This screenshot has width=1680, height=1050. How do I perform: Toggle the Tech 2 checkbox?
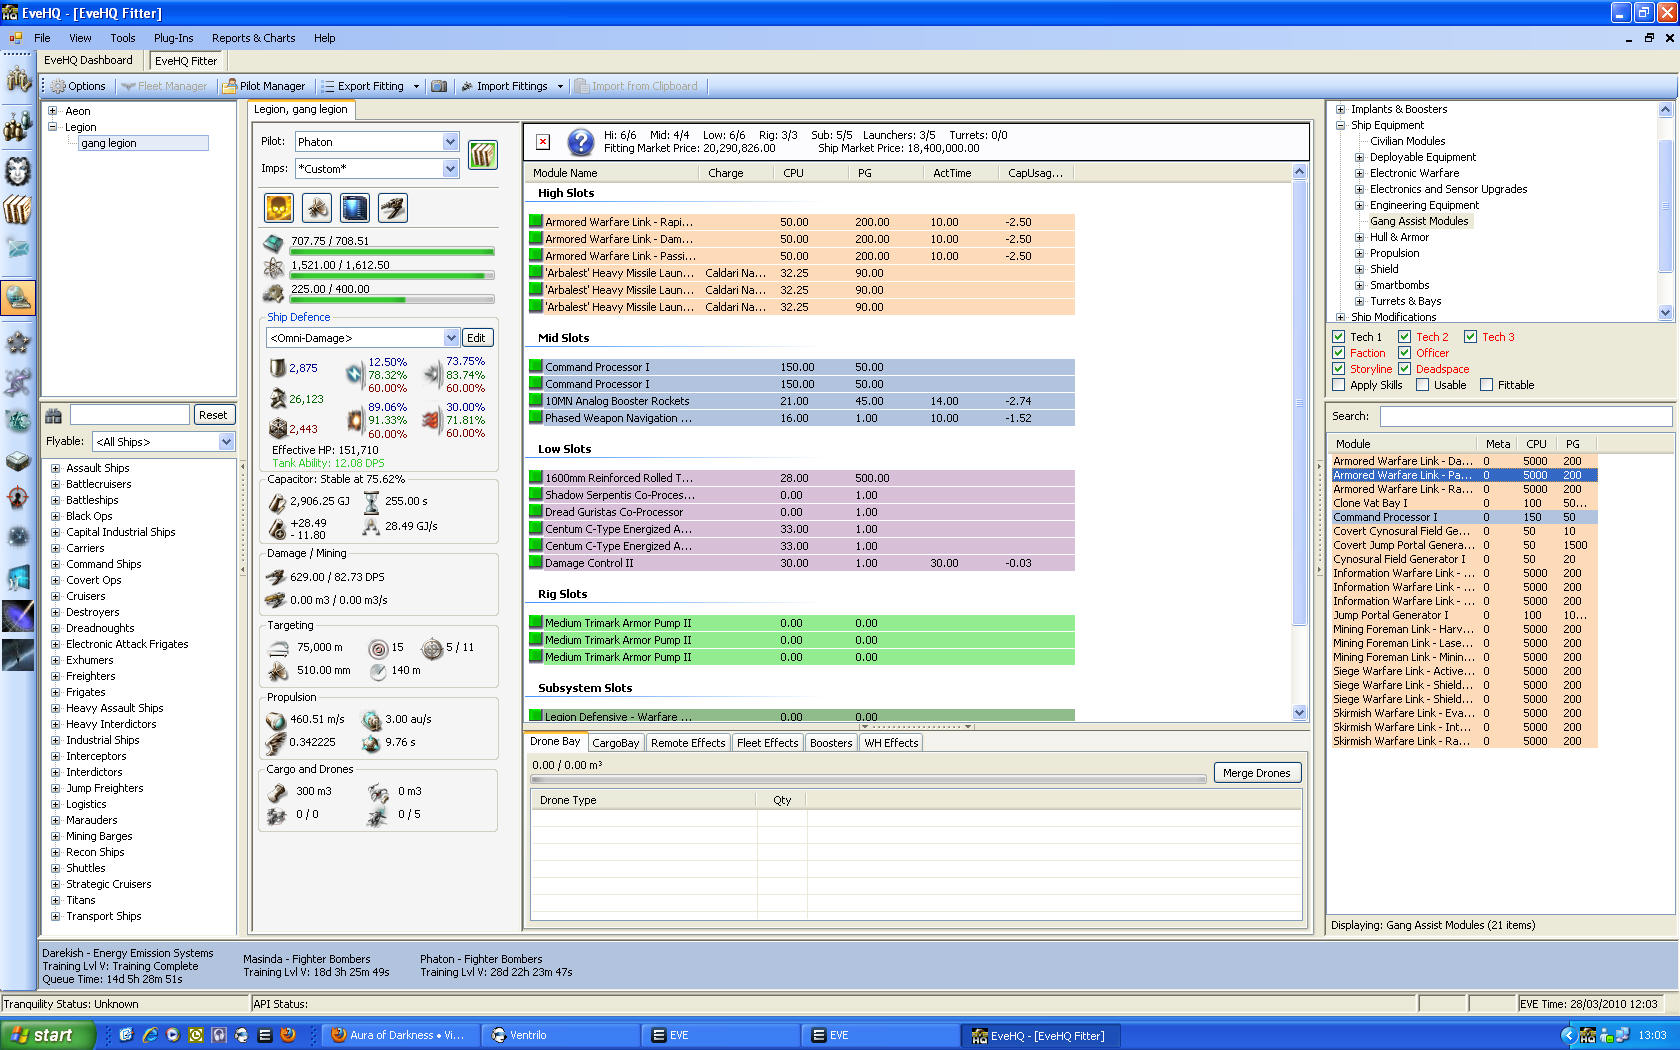[1404, 337]
